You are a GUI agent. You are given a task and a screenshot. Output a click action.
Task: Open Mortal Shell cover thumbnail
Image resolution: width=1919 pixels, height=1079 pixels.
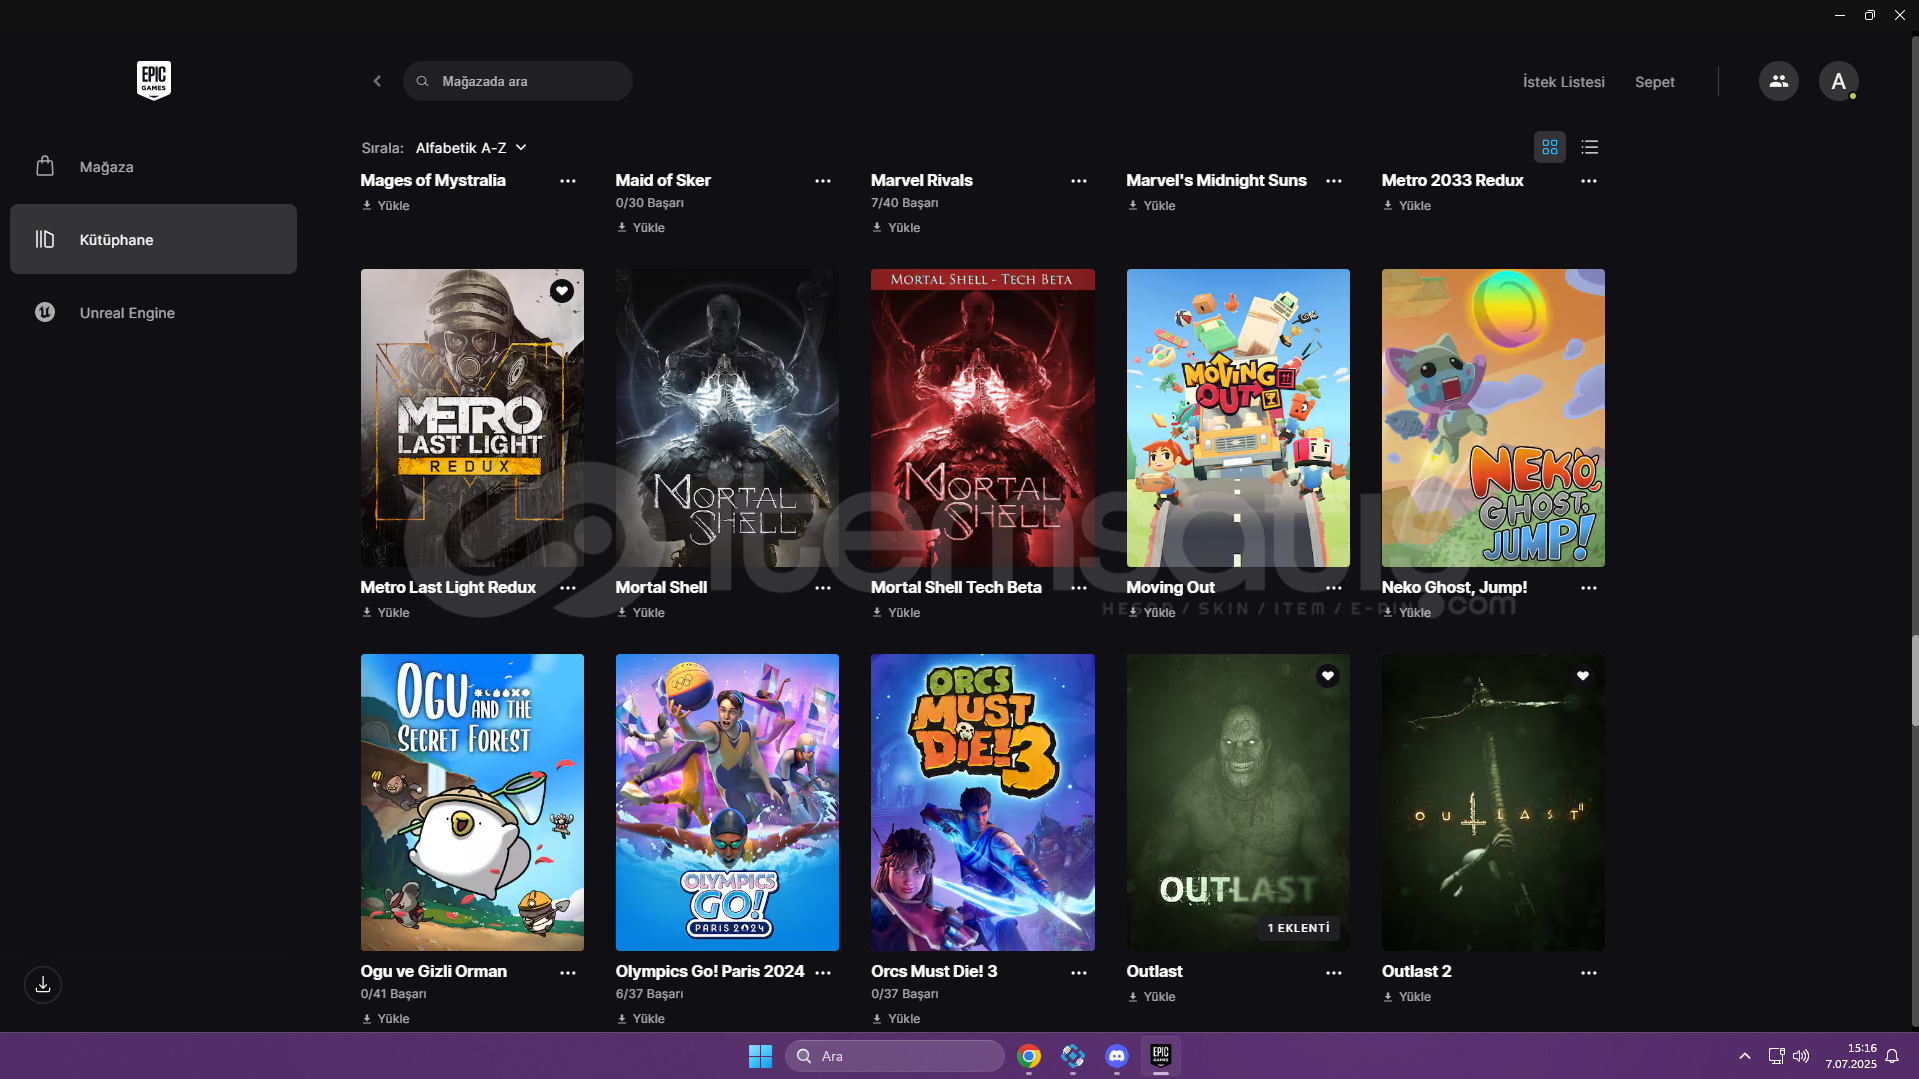tap(727, 418)
